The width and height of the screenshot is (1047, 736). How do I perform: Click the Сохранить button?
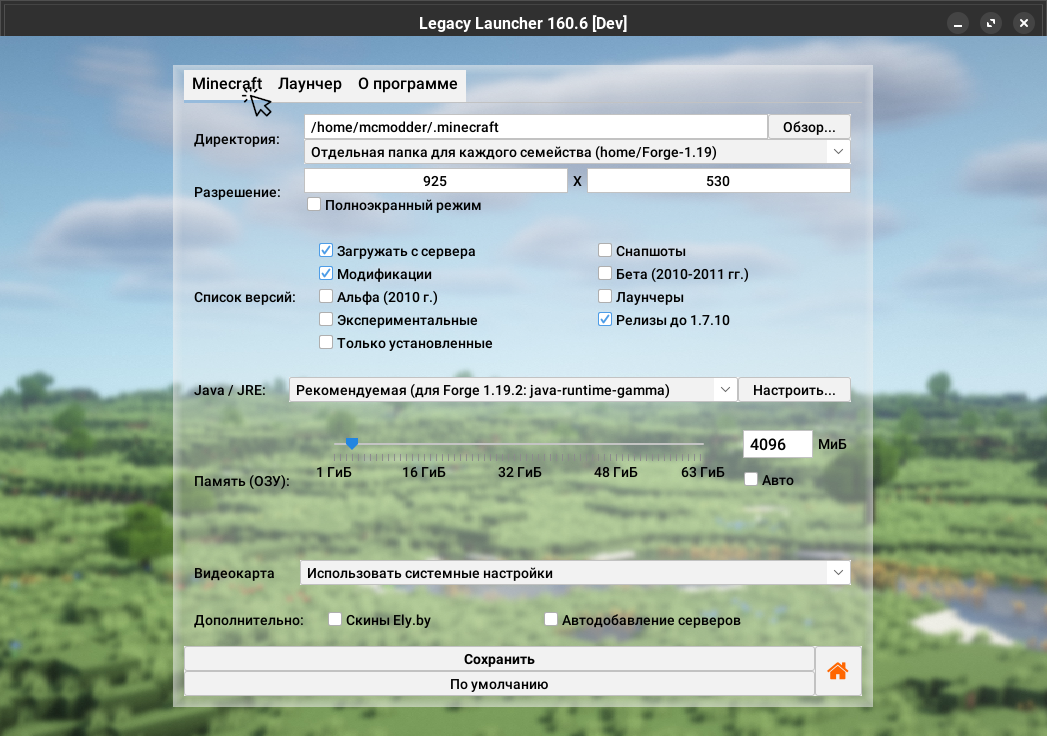coord(499,659)
